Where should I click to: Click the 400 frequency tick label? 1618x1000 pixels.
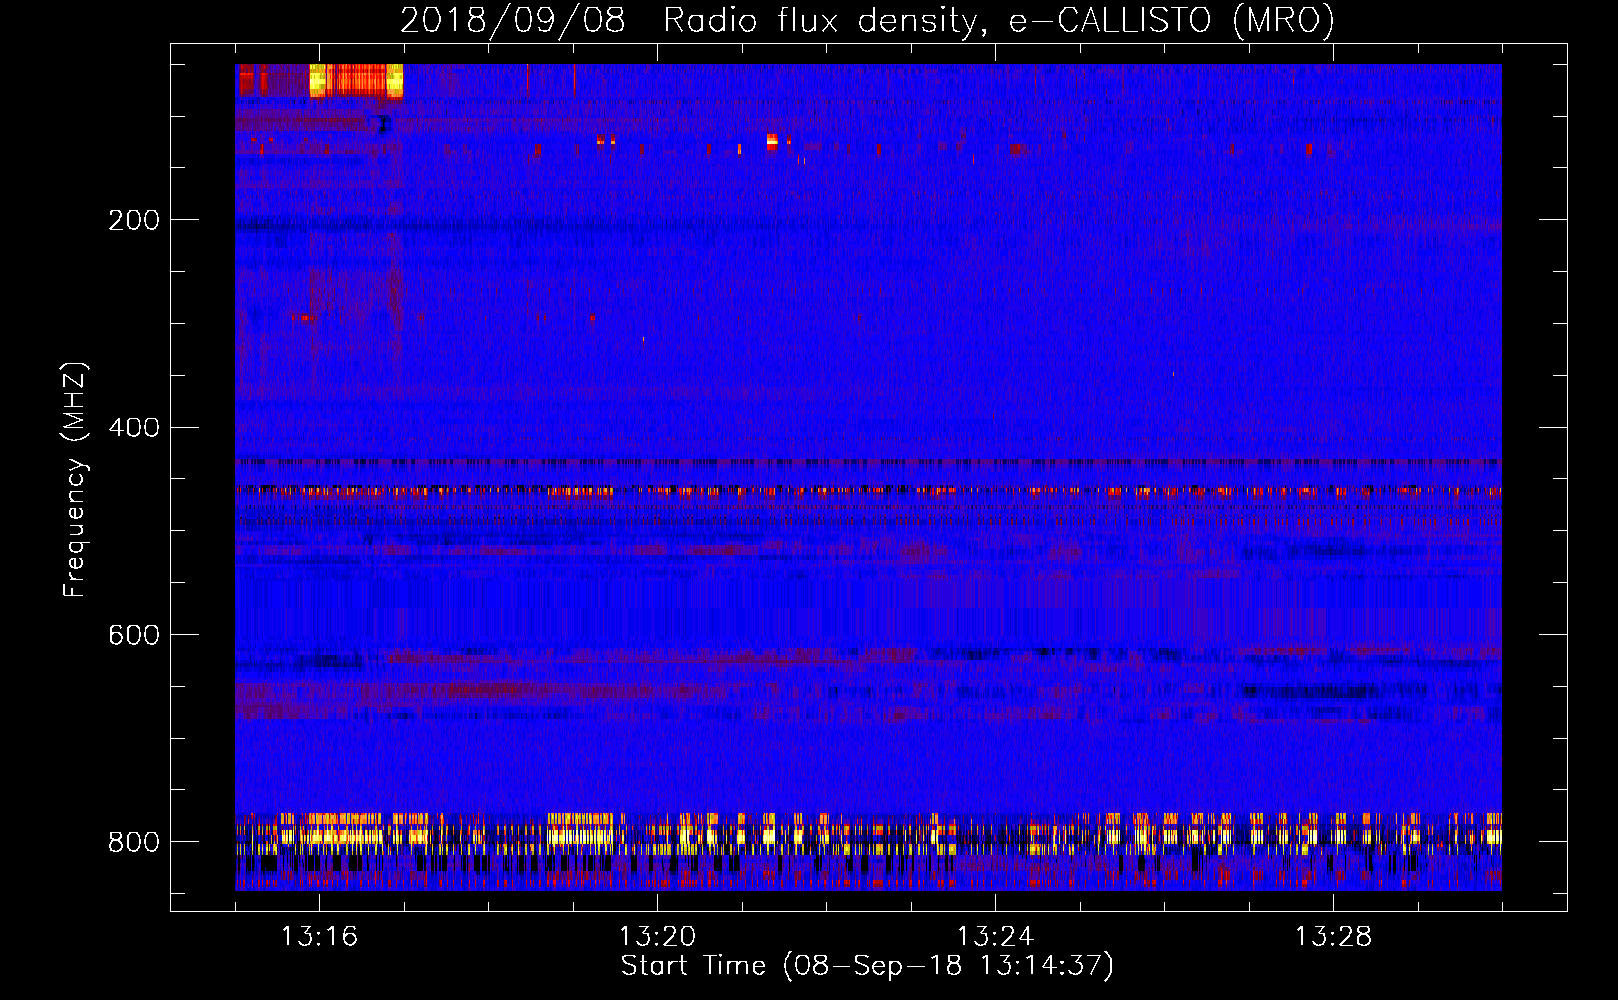tap(134, 427)
